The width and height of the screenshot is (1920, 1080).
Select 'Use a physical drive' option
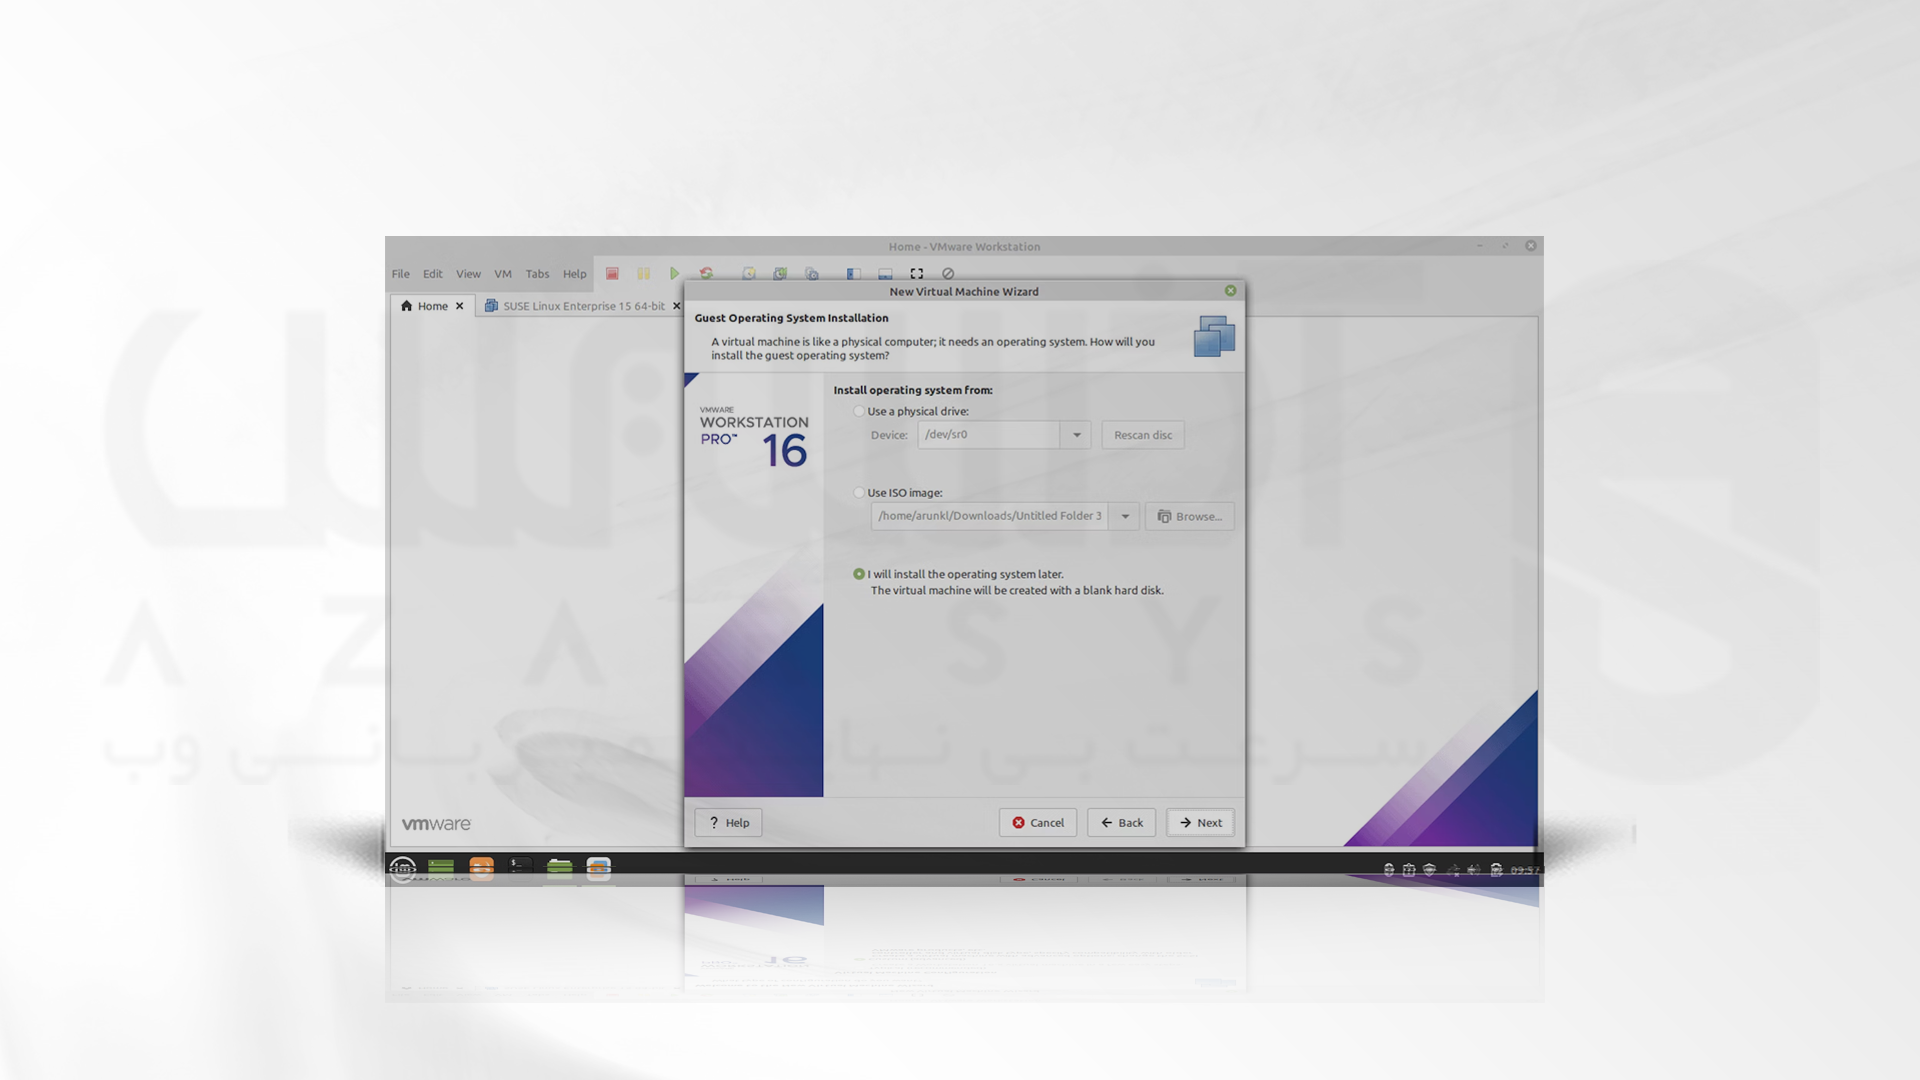pyautogui.click(x=858, y=410)
